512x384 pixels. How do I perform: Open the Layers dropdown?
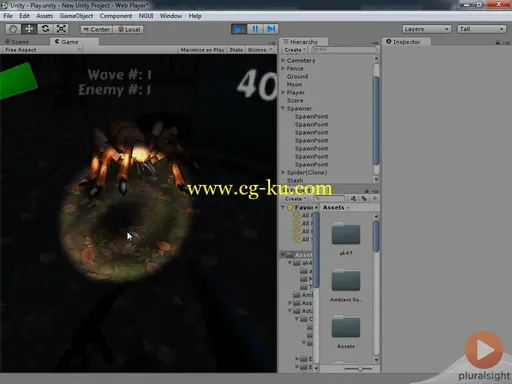(x=426, y=29)
